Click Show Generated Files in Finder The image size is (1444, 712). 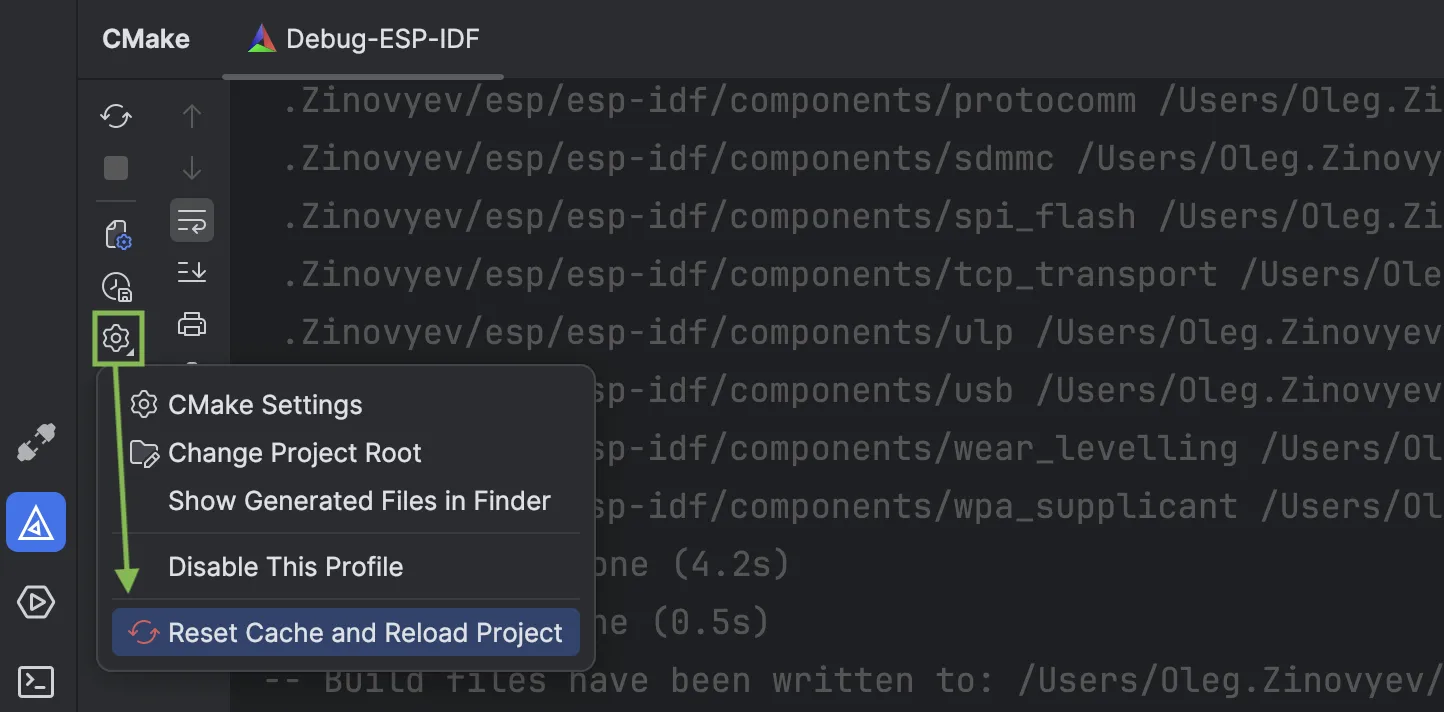click(x=359, y=501)
